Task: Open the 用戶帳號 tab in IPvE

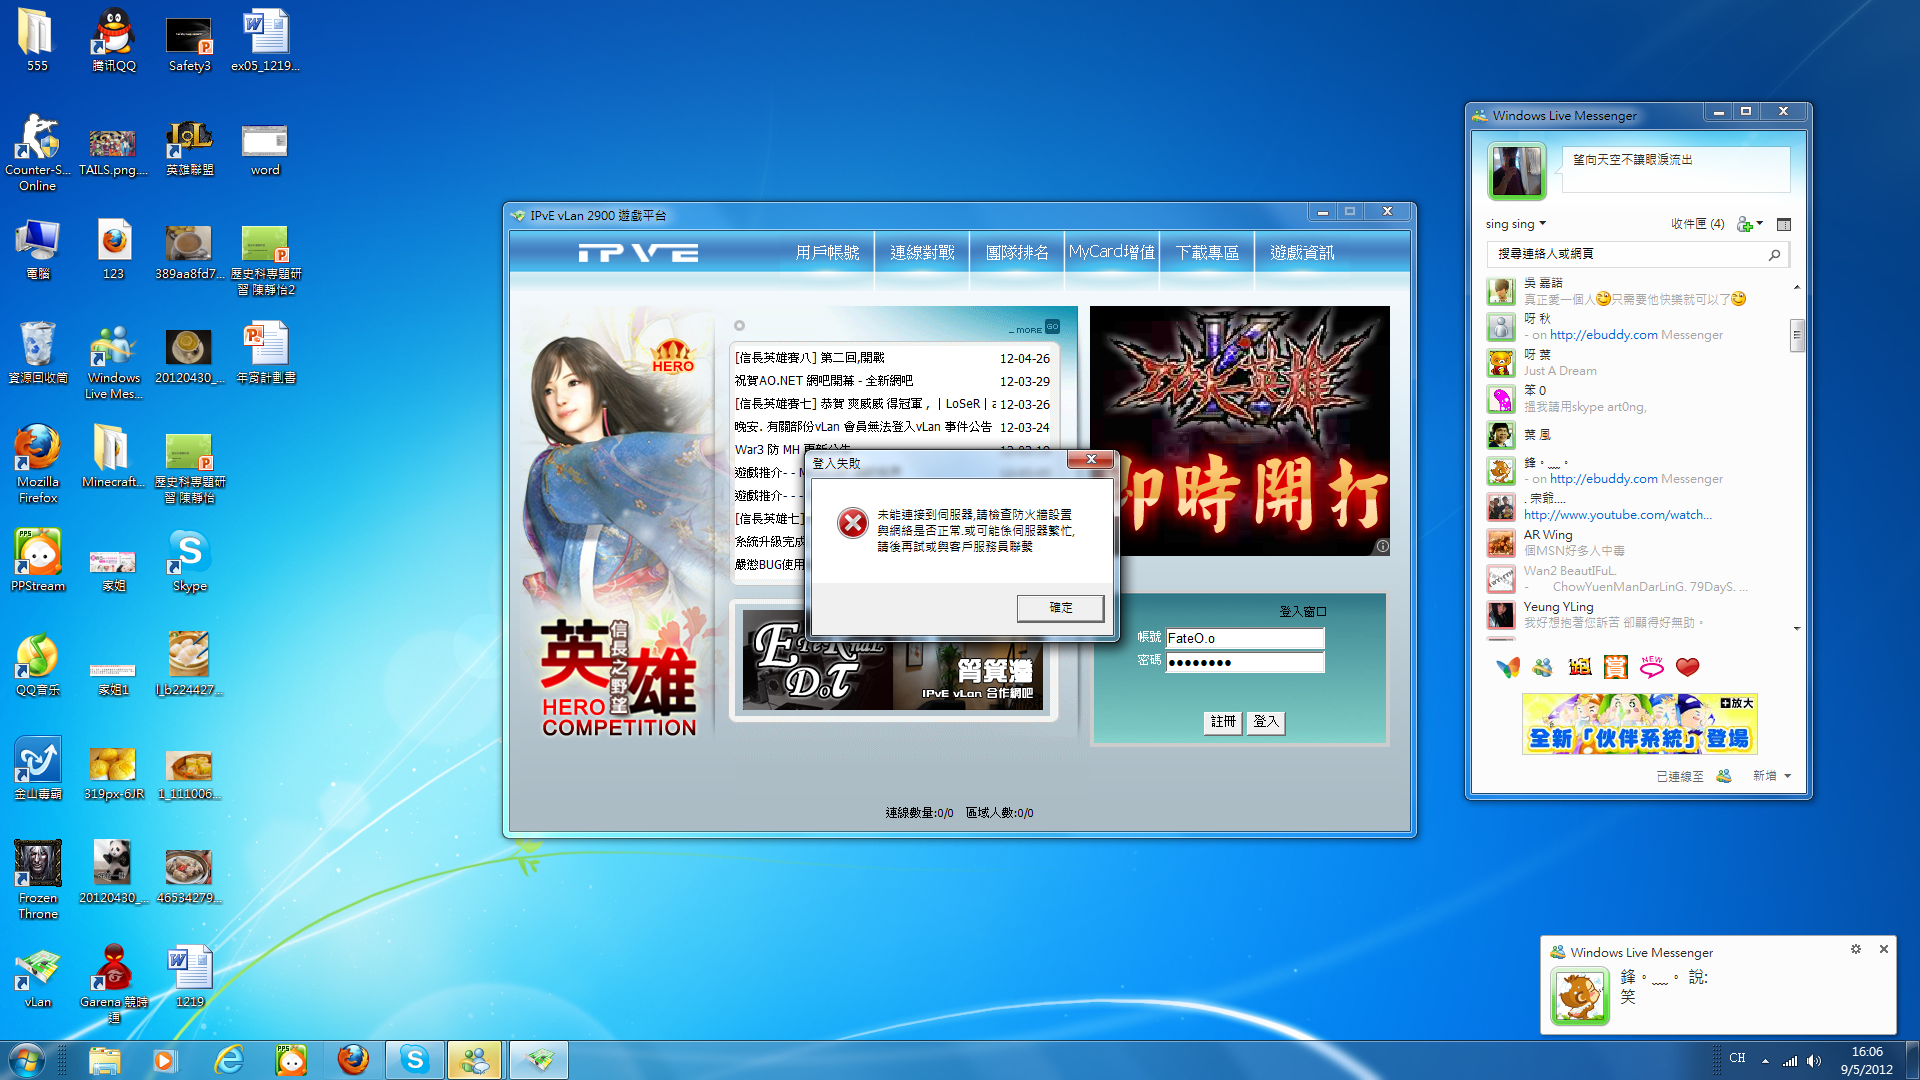Action: tap(827, 253)
